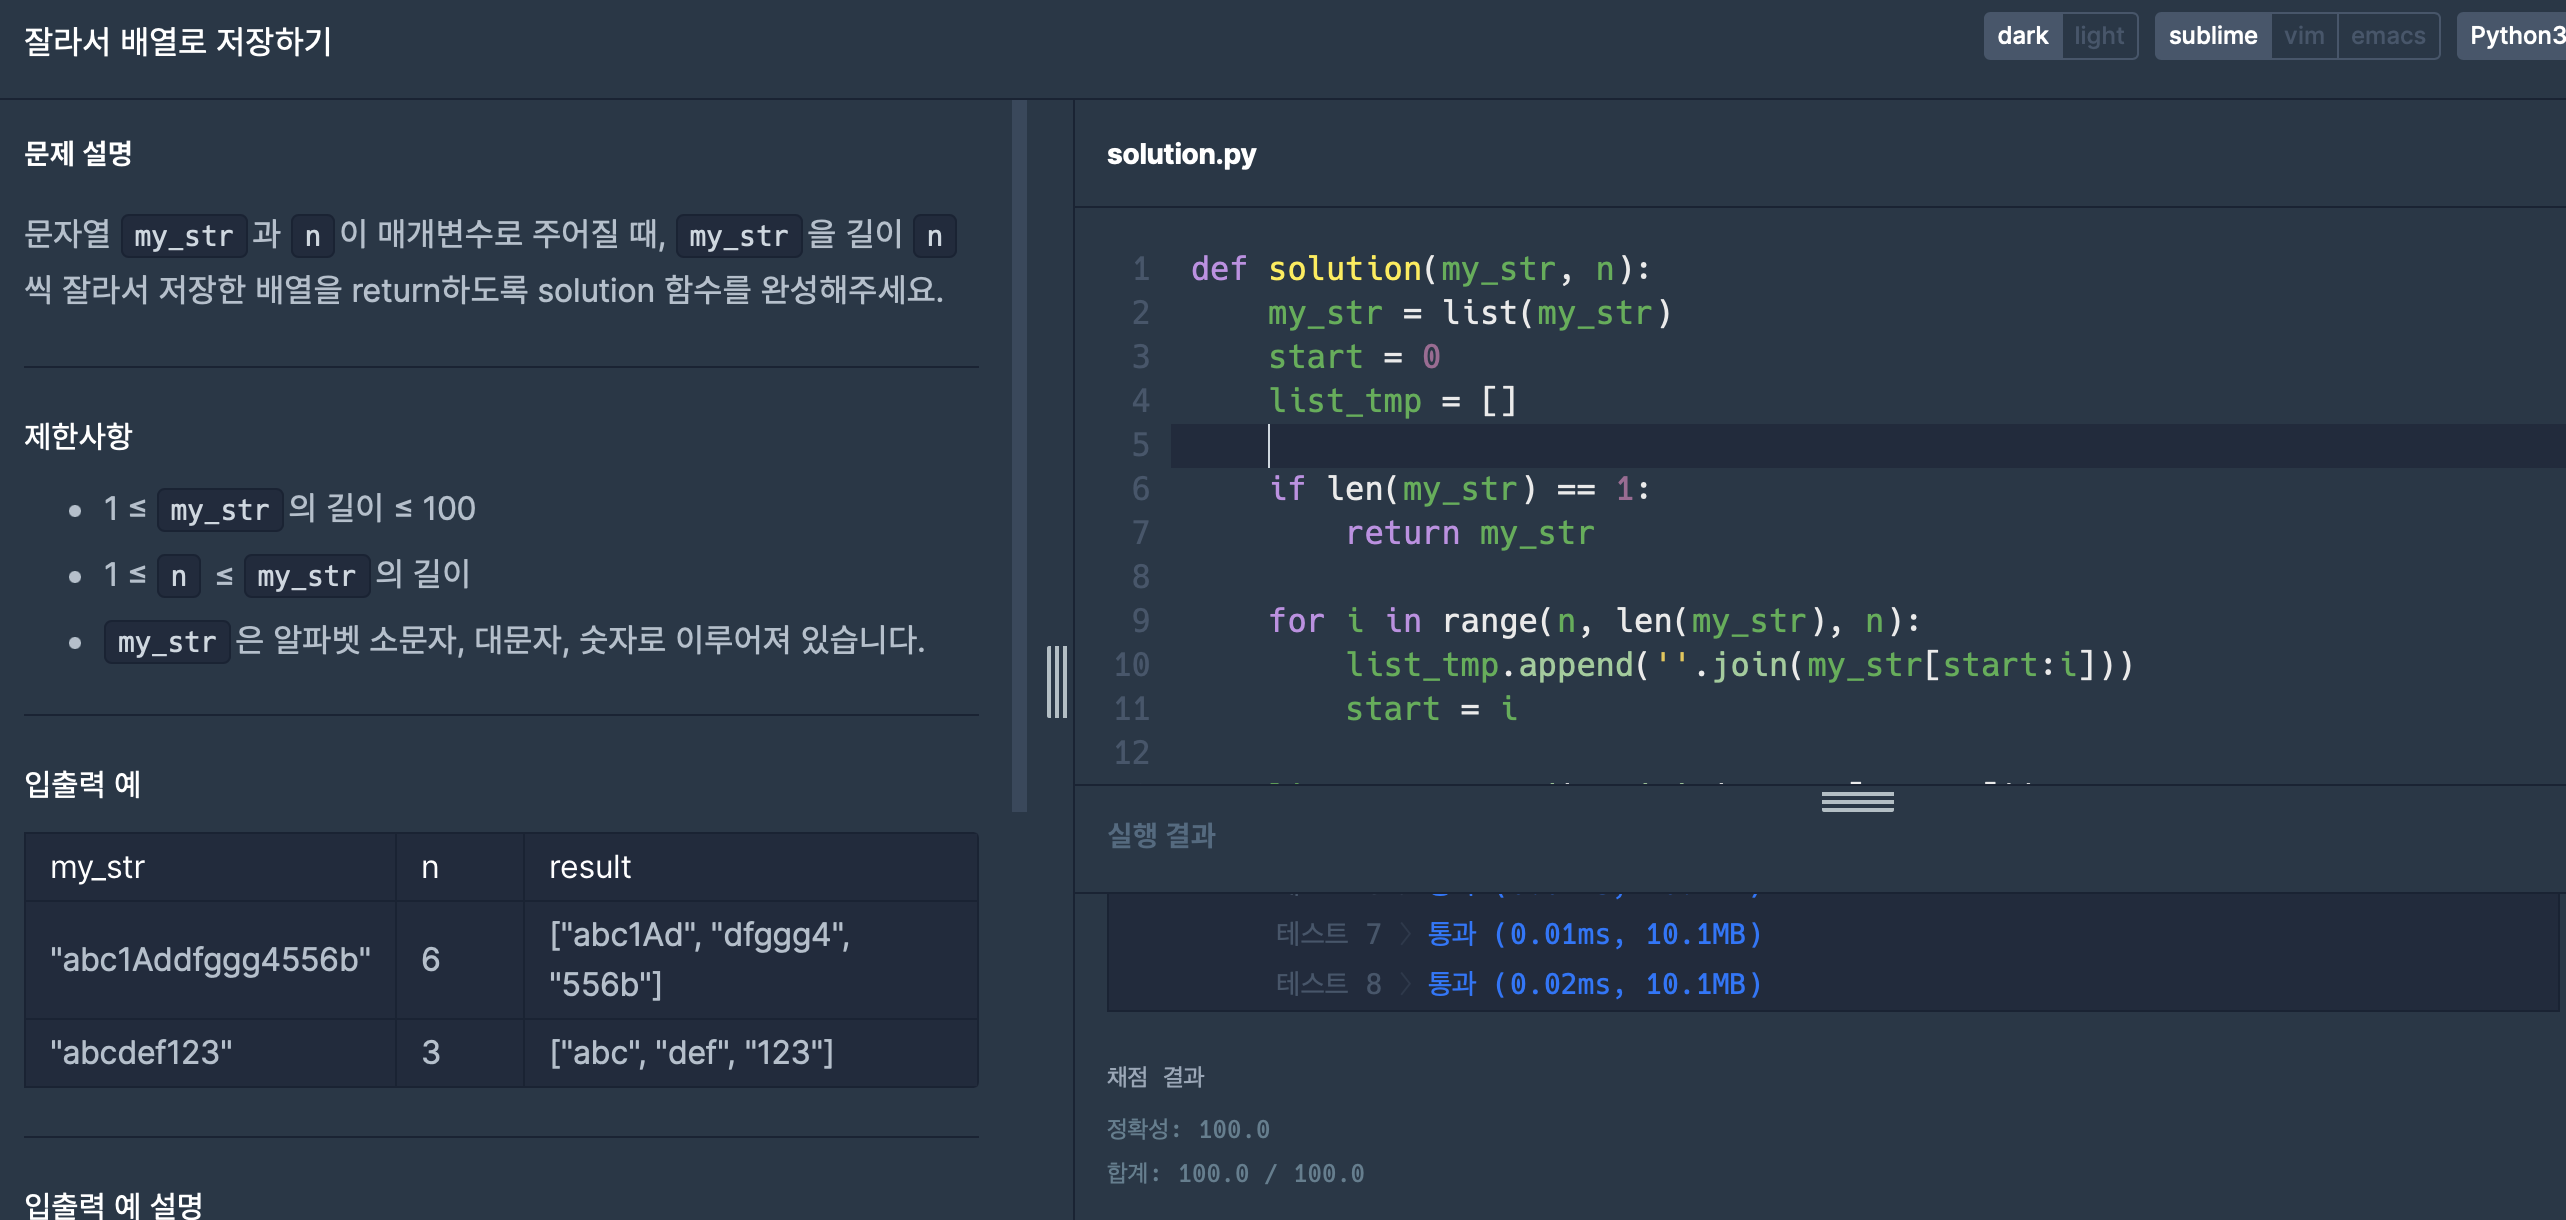This screenshot has height=1220, width=2566.
Task: Click table cell with n value 3
Action: [460, 1053]
